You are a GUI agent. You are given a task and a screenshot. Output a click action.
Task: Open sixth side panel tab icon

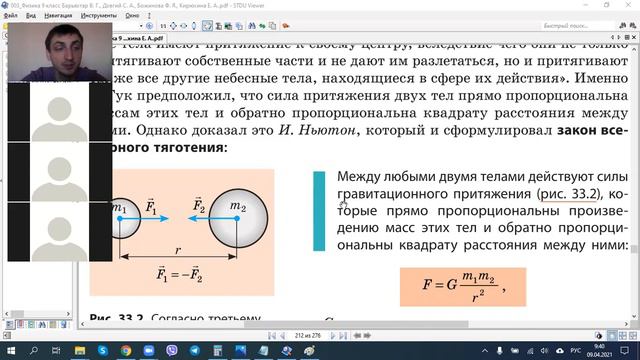point(63,325)
